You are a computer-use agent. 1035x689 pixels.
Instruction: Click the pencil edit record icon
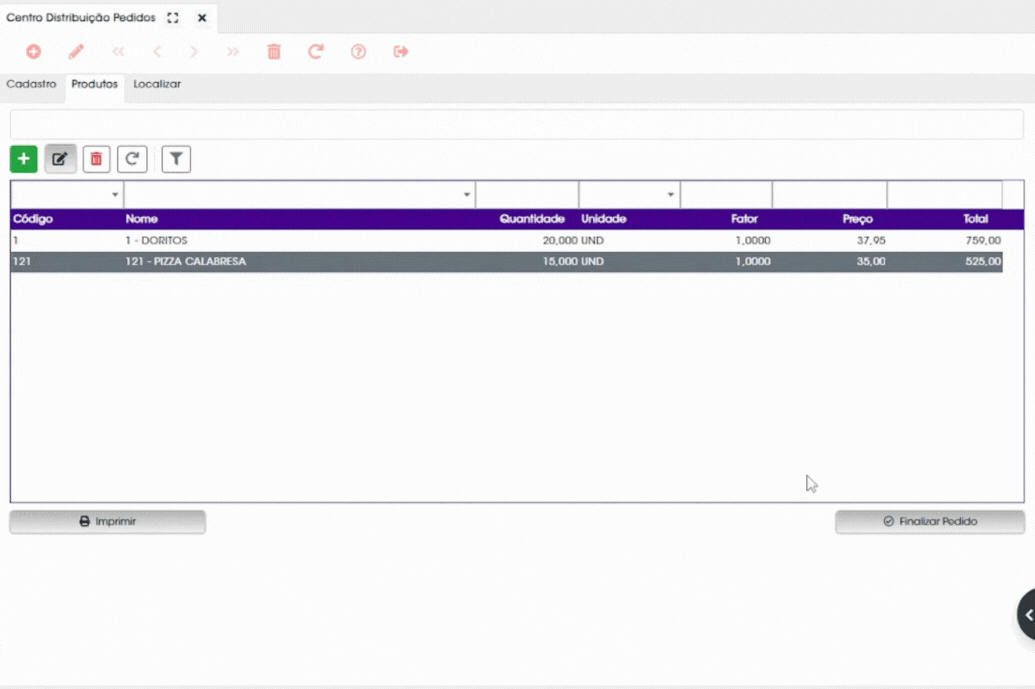click(76, 51)
